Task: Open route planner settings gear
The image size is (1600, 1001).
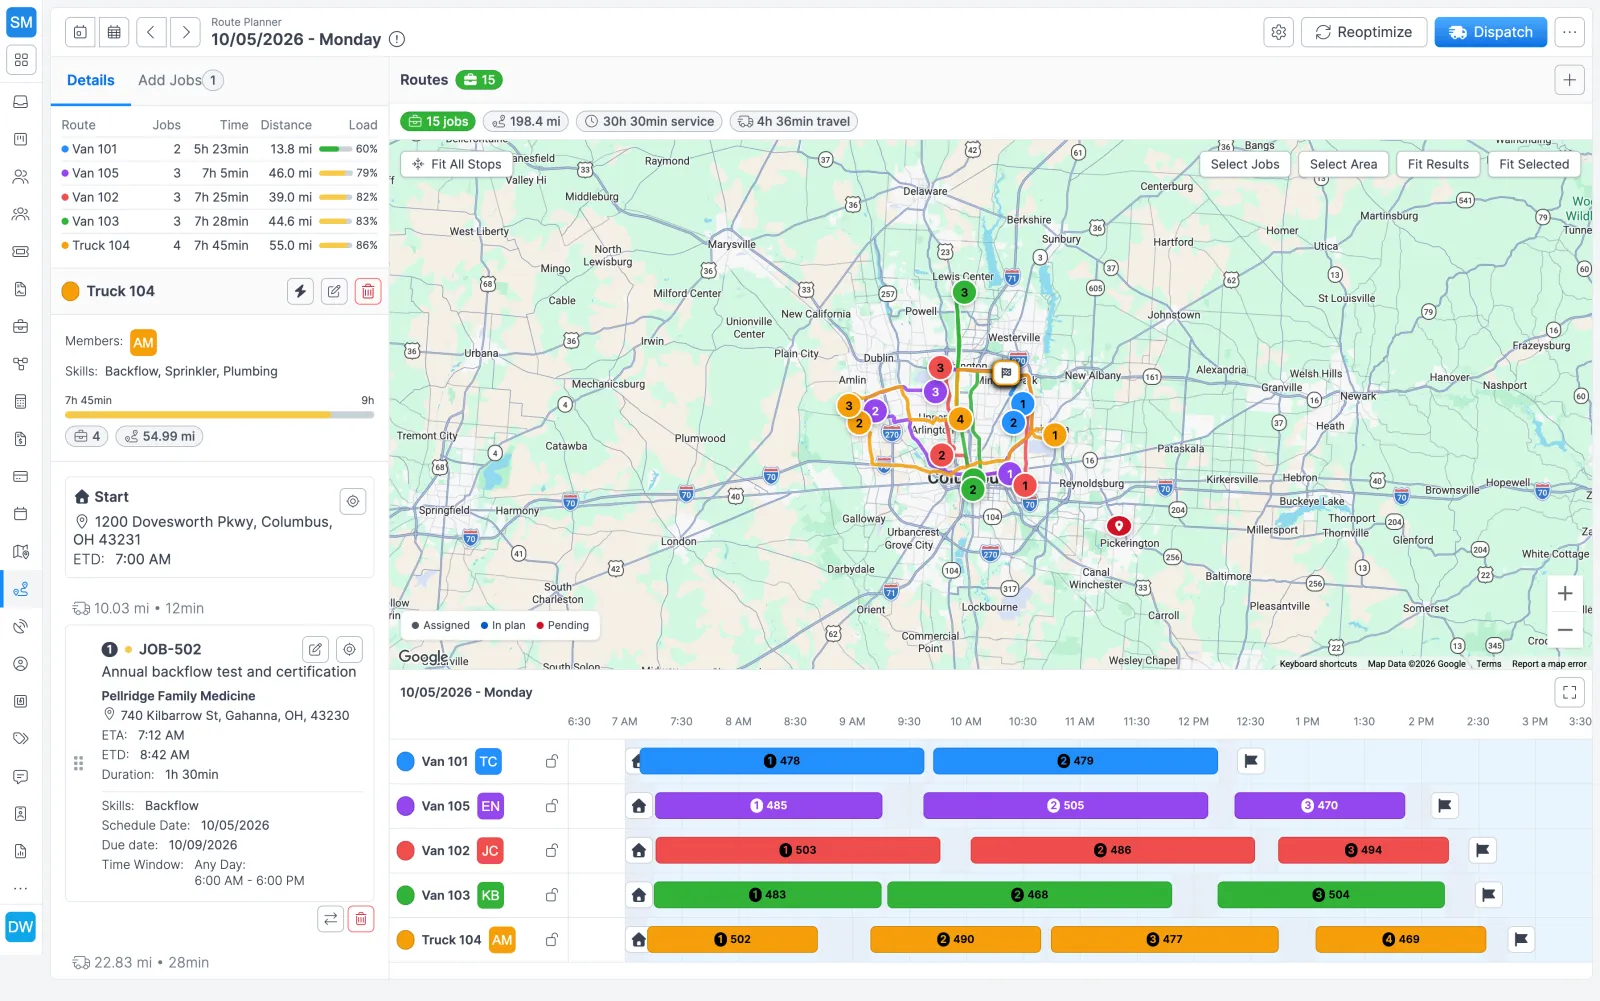Action: pyautogui.click(x=1279, y=32)
